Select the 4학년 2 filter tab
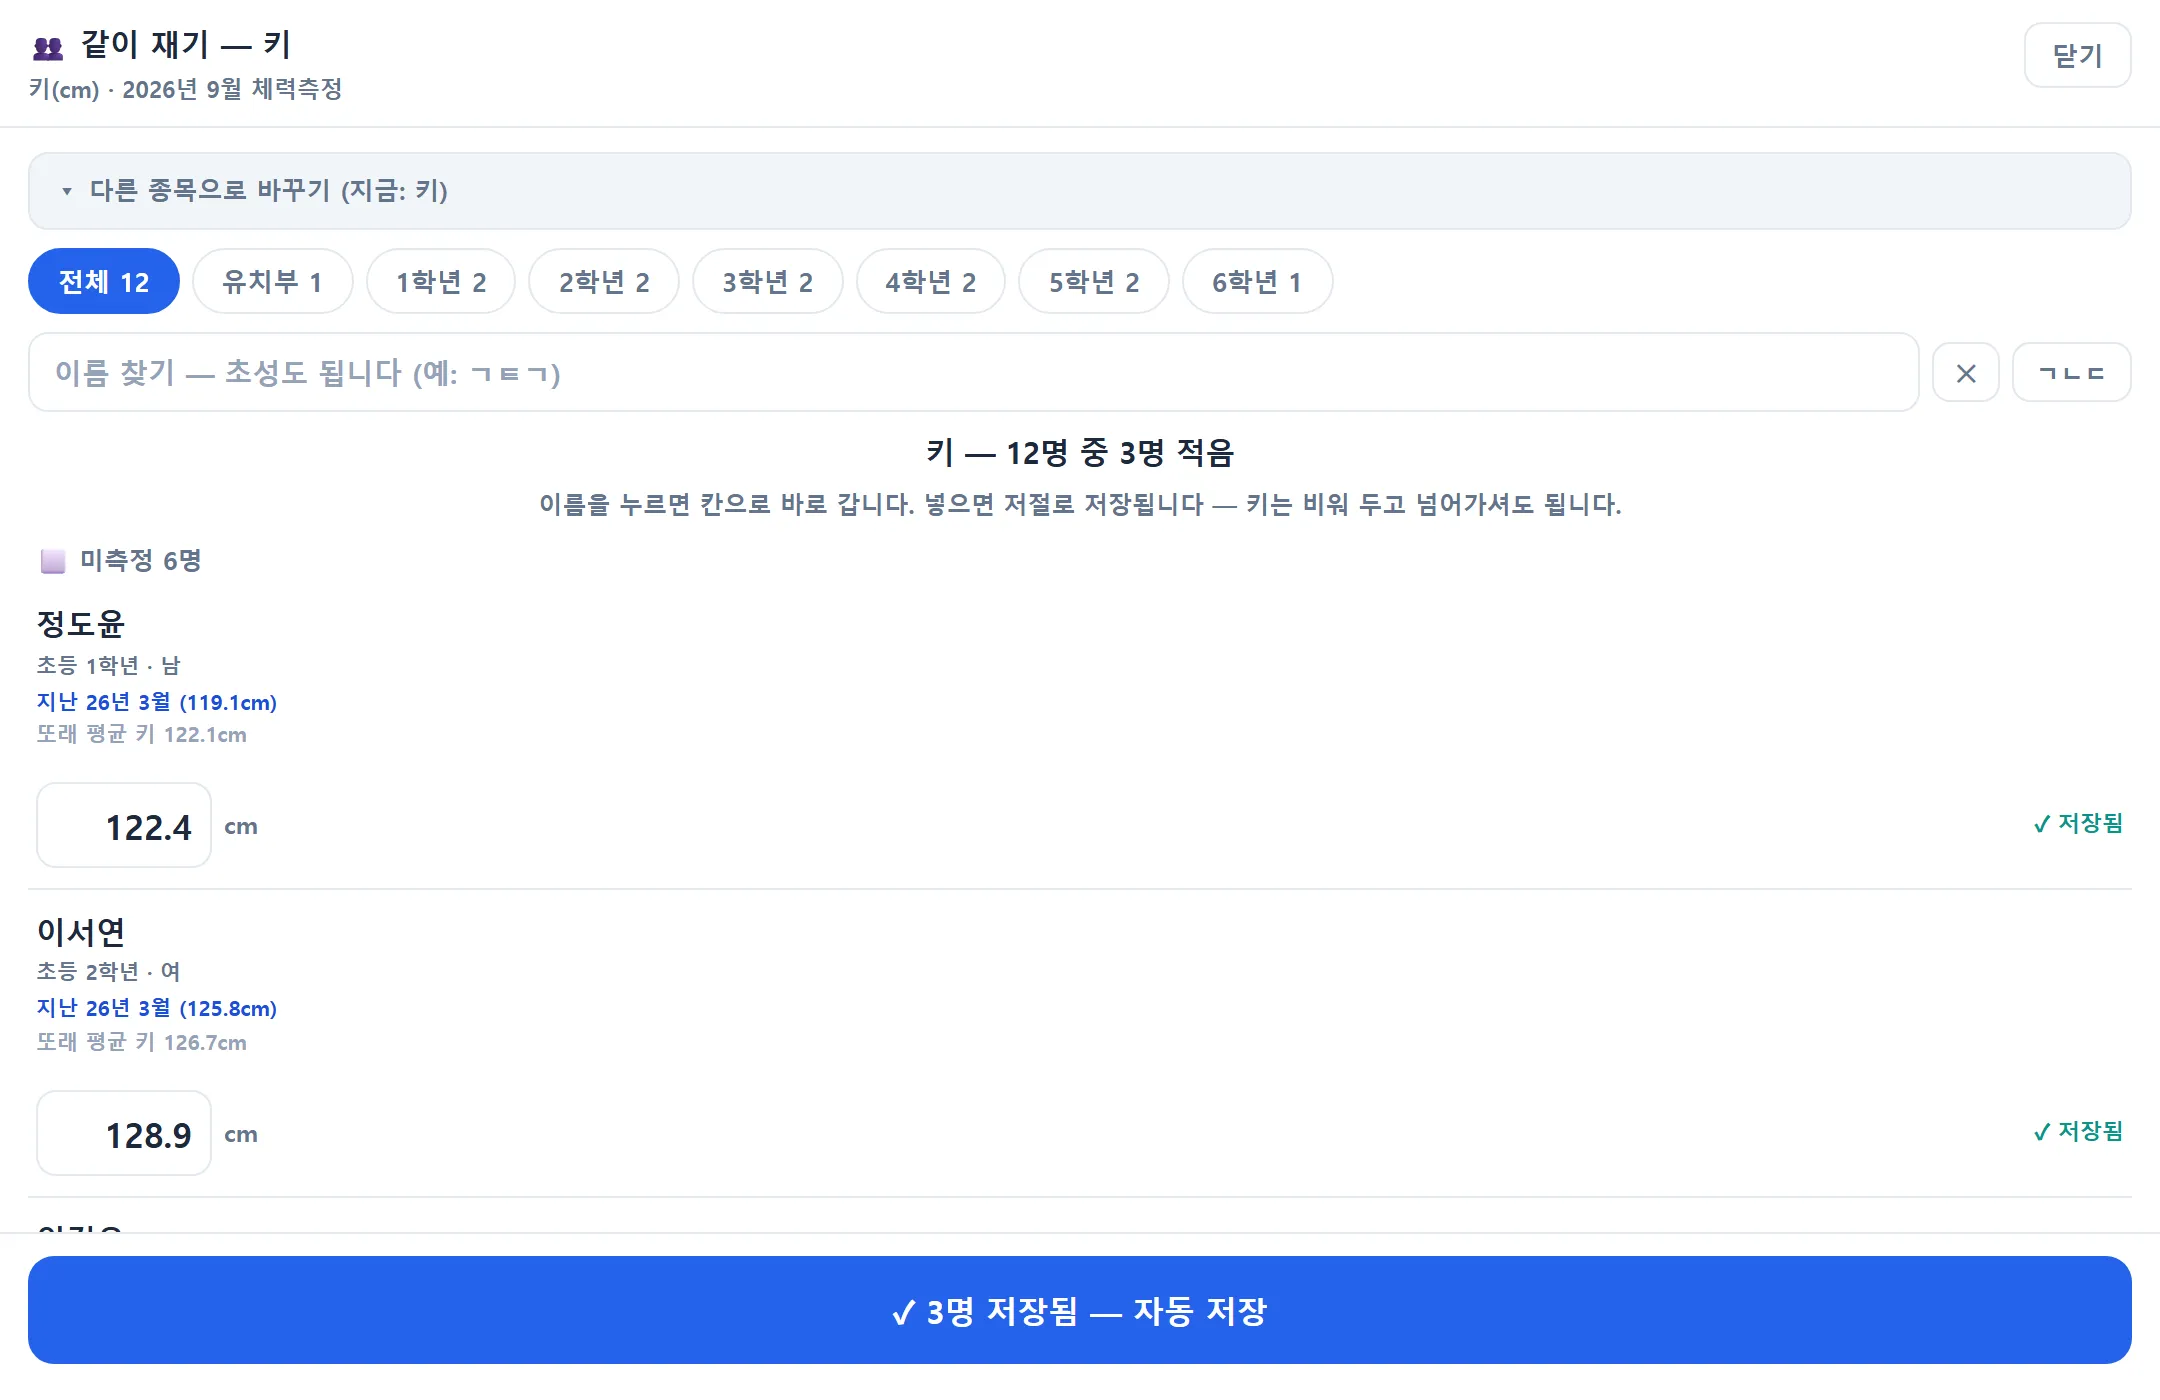The width and height of the screenshot is (2160, 1400). tap(931, 282)
